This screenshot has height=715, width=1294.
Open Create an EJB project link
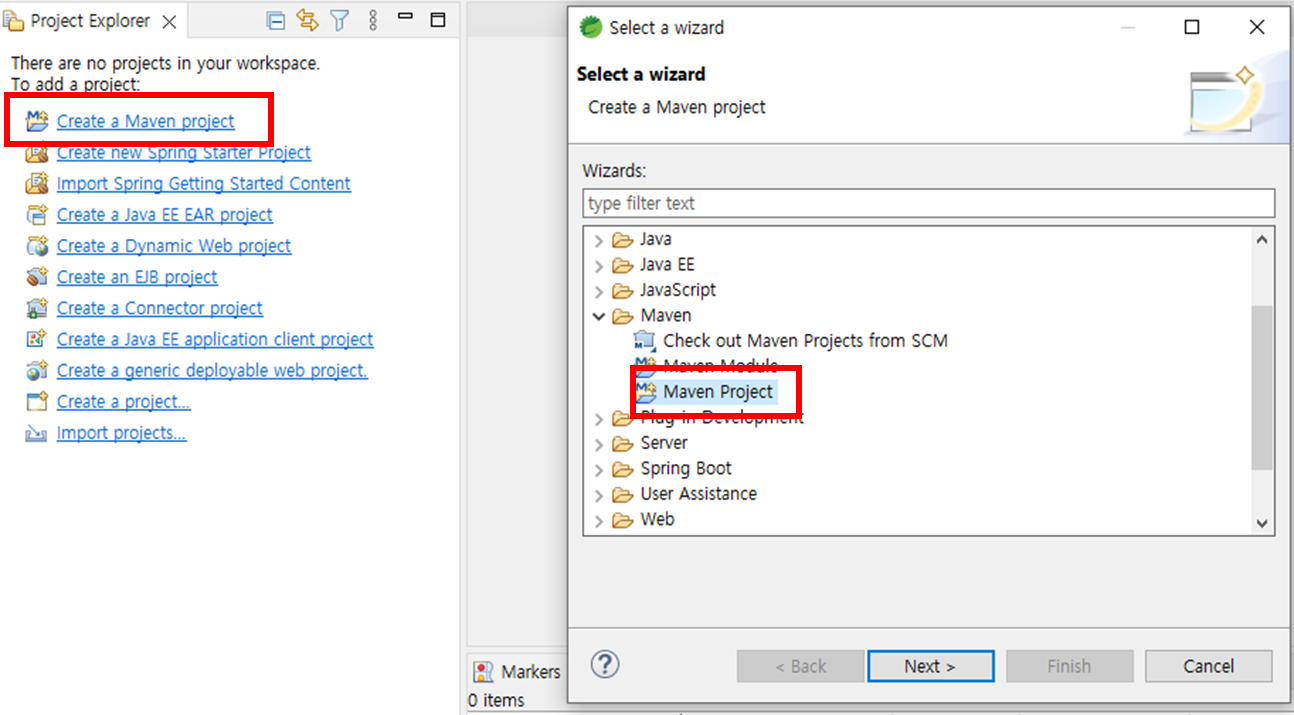click(x=137, y=277)
